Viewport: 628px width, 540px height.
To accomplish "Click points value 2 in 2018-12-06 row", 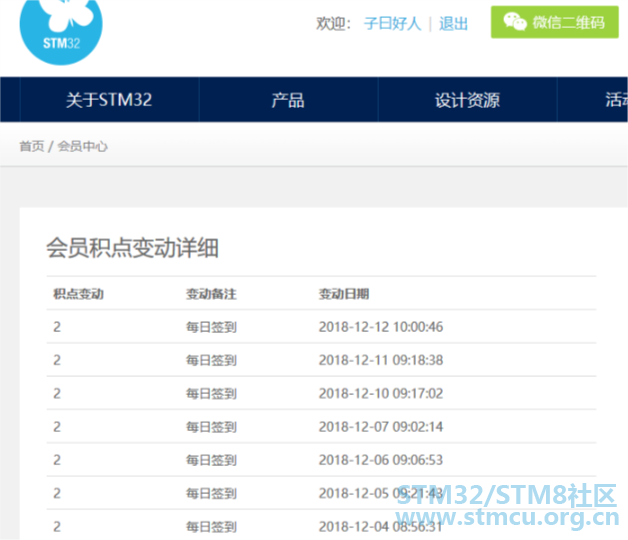I will tap(57, 460).
